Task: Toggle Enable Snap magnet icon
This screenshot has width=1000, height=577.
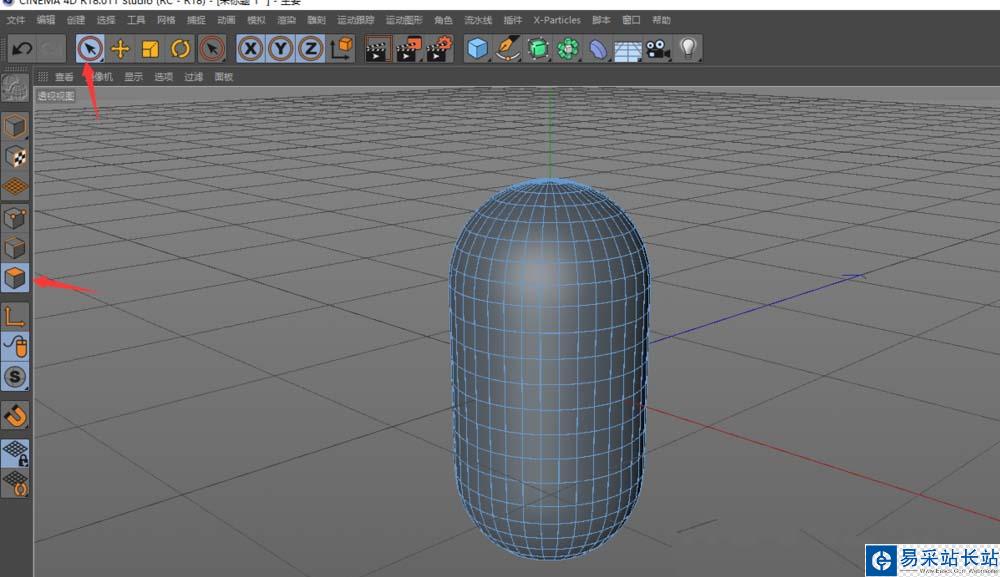Action: point(15,416)
